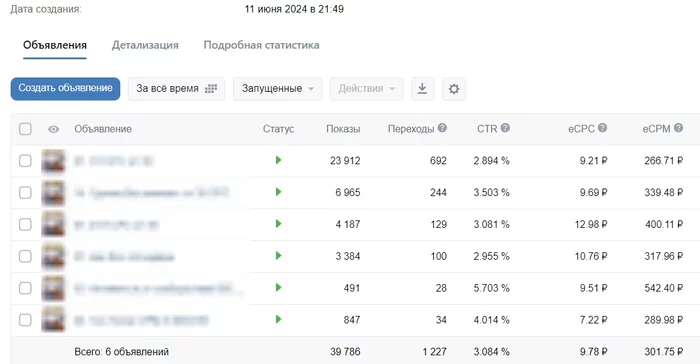Sort by the Показы column header
Image resolution: width=700 pixels, height=364 pixels.
pyautogui.click(x=343, y=129)
